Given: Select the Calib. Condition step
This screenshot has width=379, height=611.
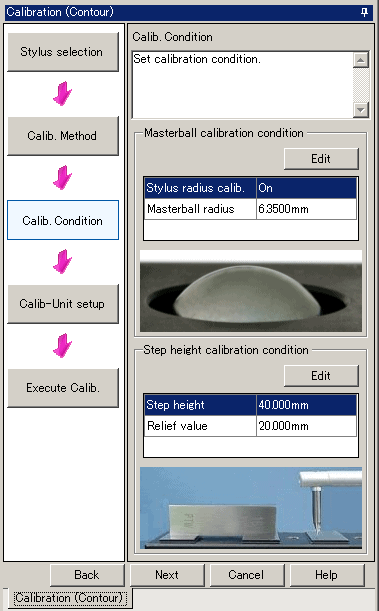Looking at the screenshot, I should tap(63, 220).
